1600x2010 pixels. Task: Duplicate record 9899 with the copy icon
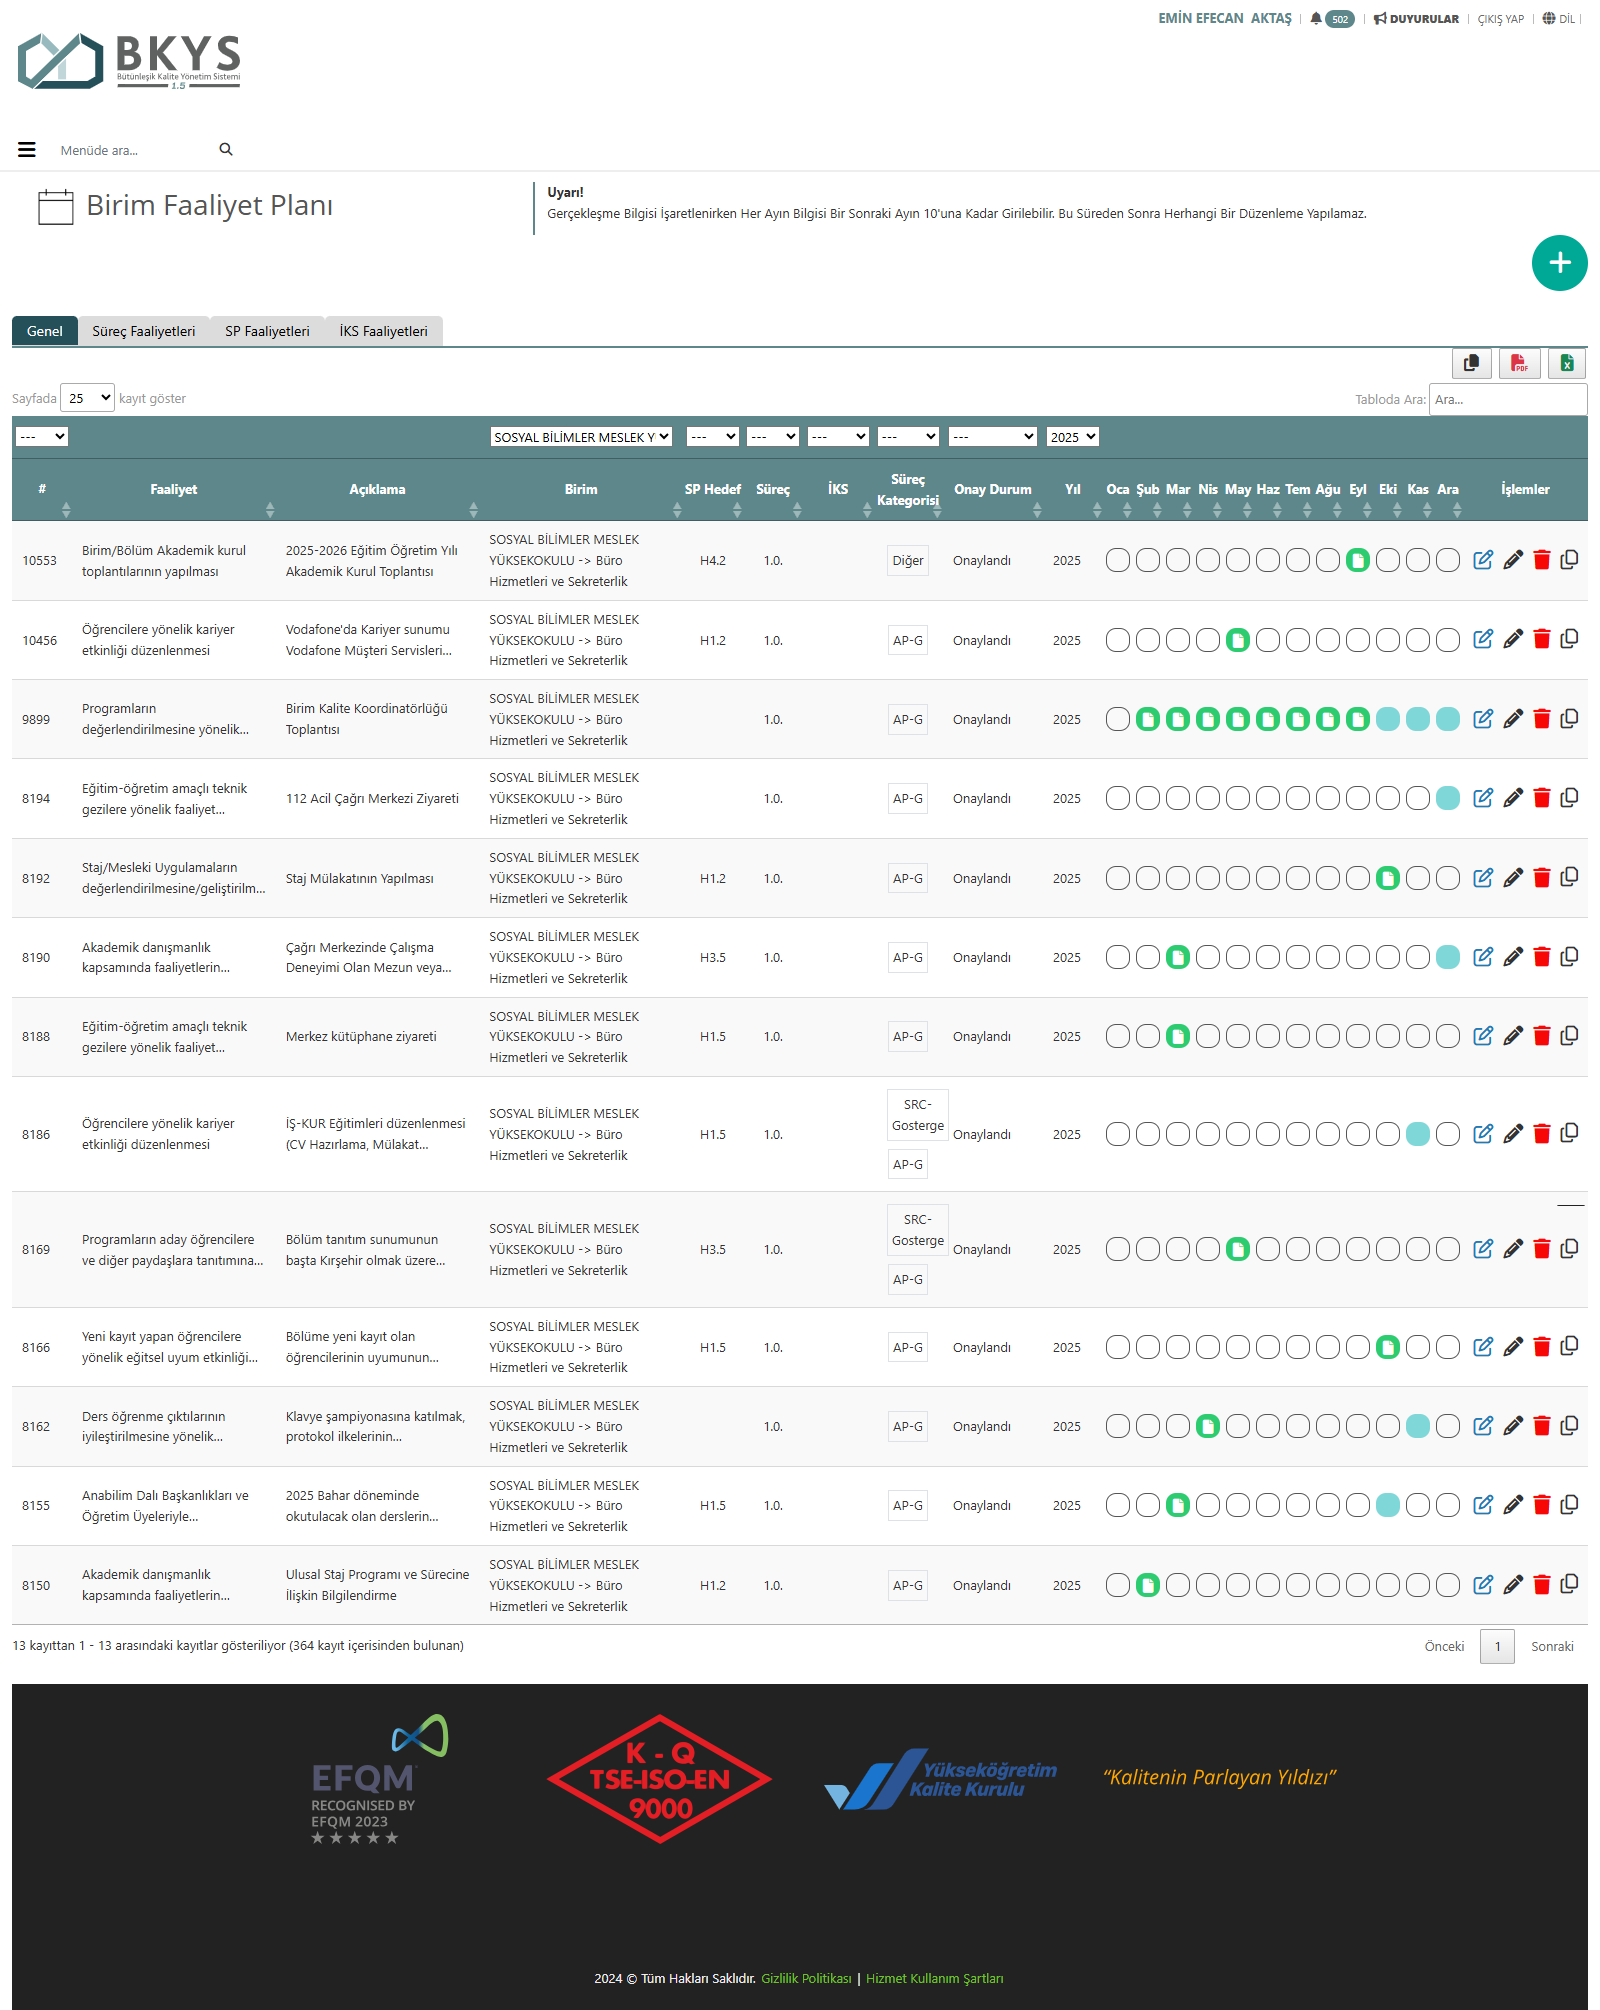pos(1569,718)
